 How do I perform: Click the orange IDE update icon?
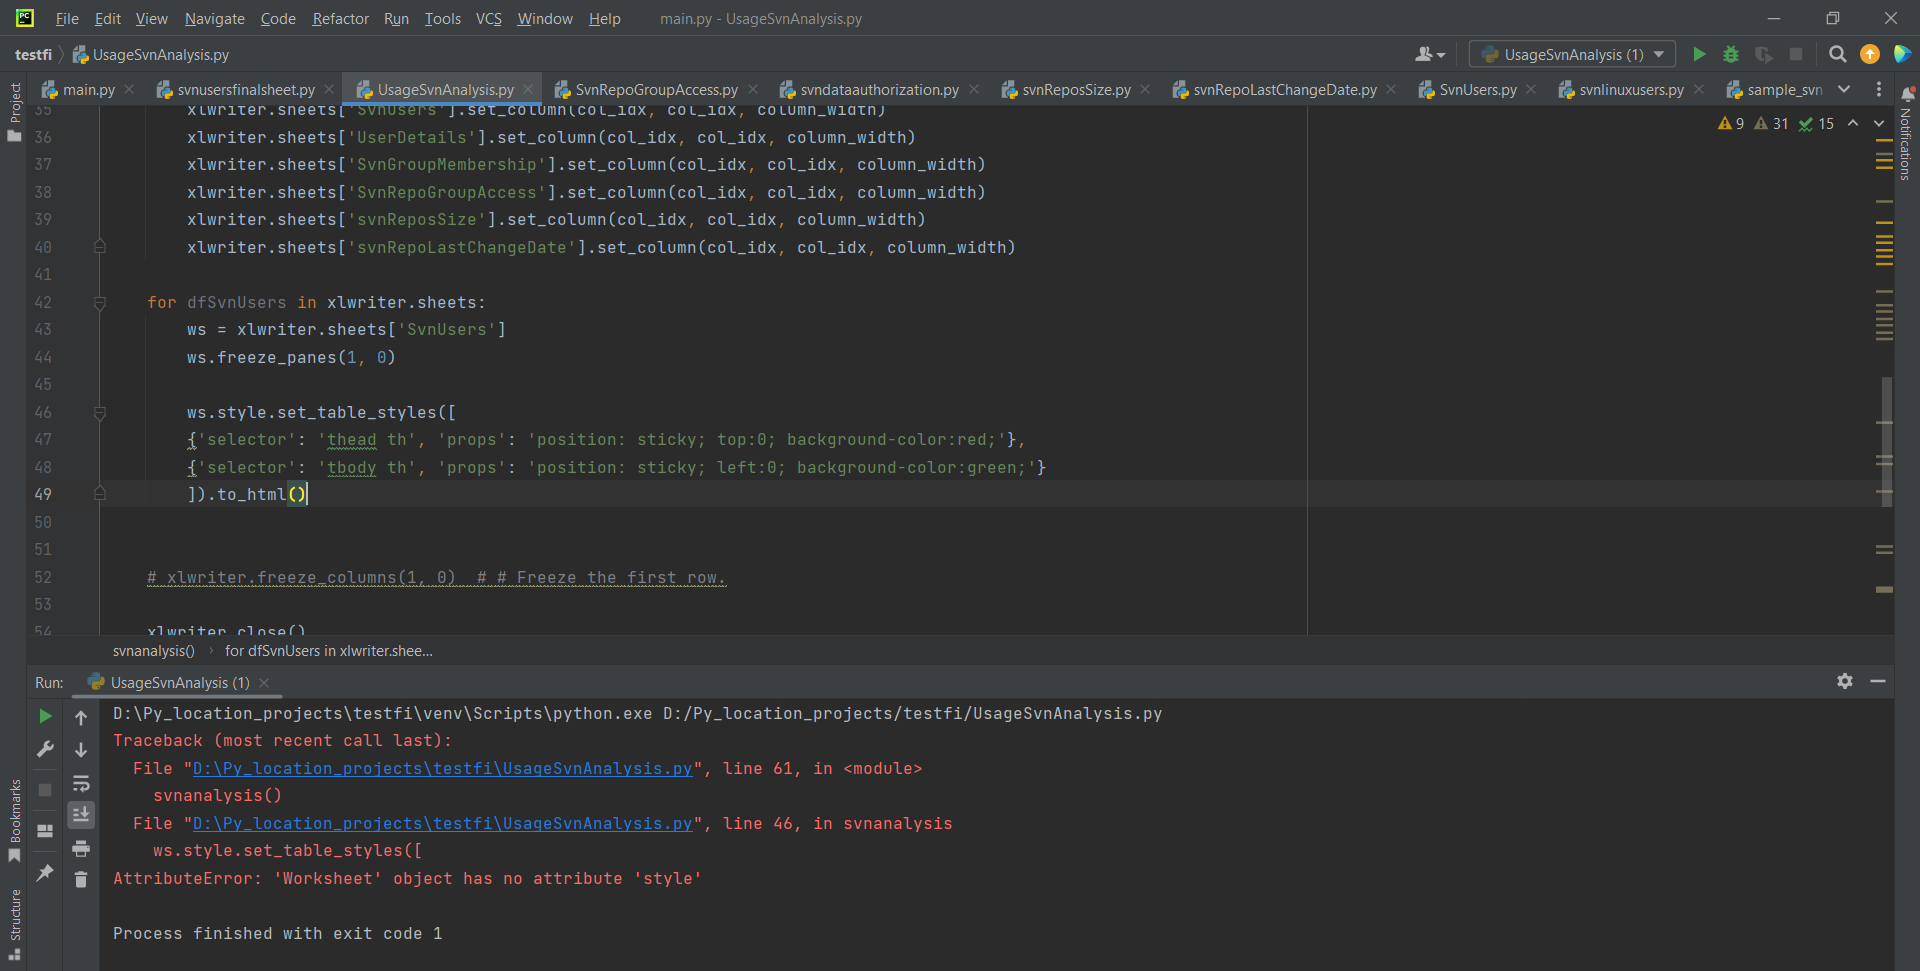tap(1870, 54)
